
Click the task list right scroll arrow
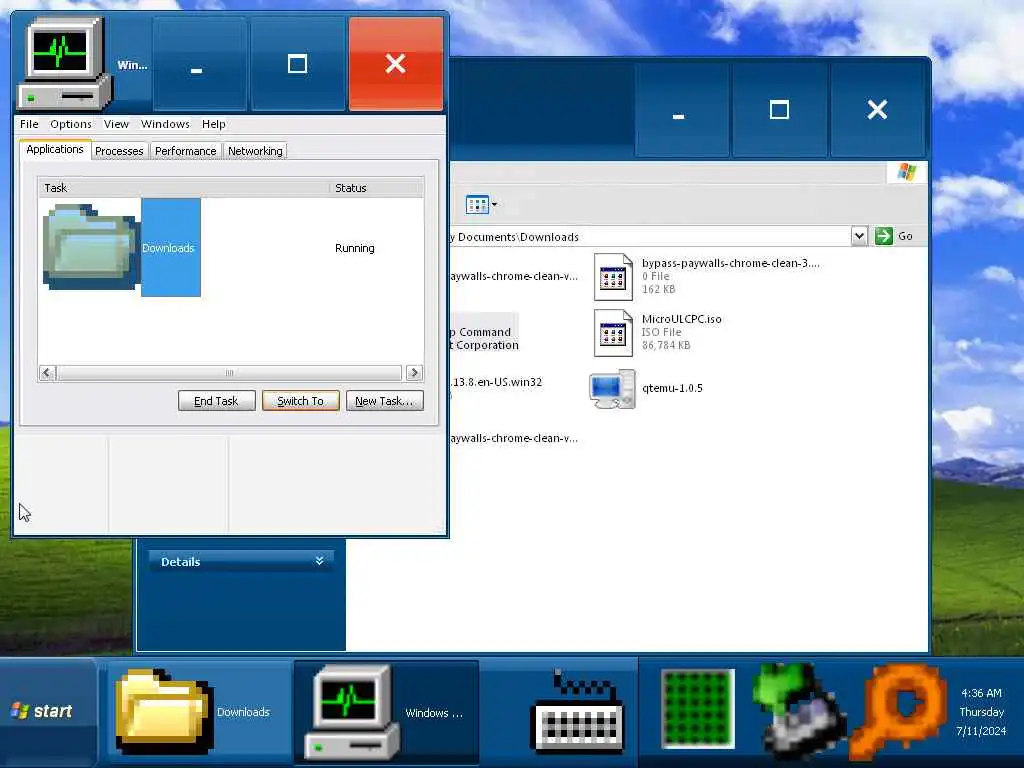(x=414, y=373)
